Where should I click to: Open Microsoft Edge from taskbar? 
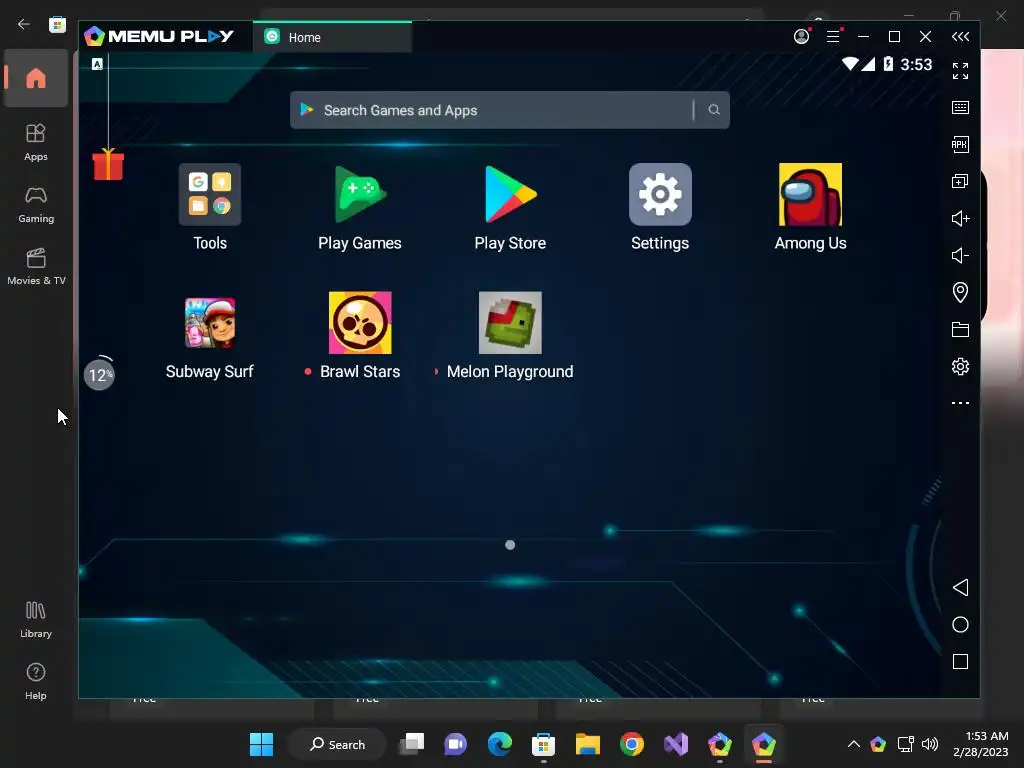(x=500, y=744)
